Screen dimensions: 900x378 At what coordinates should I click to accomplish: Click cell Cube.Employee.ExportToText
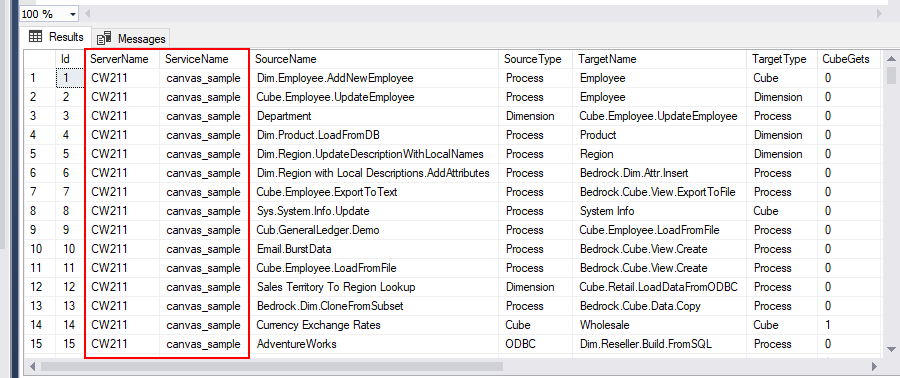[x=375, y=192]
